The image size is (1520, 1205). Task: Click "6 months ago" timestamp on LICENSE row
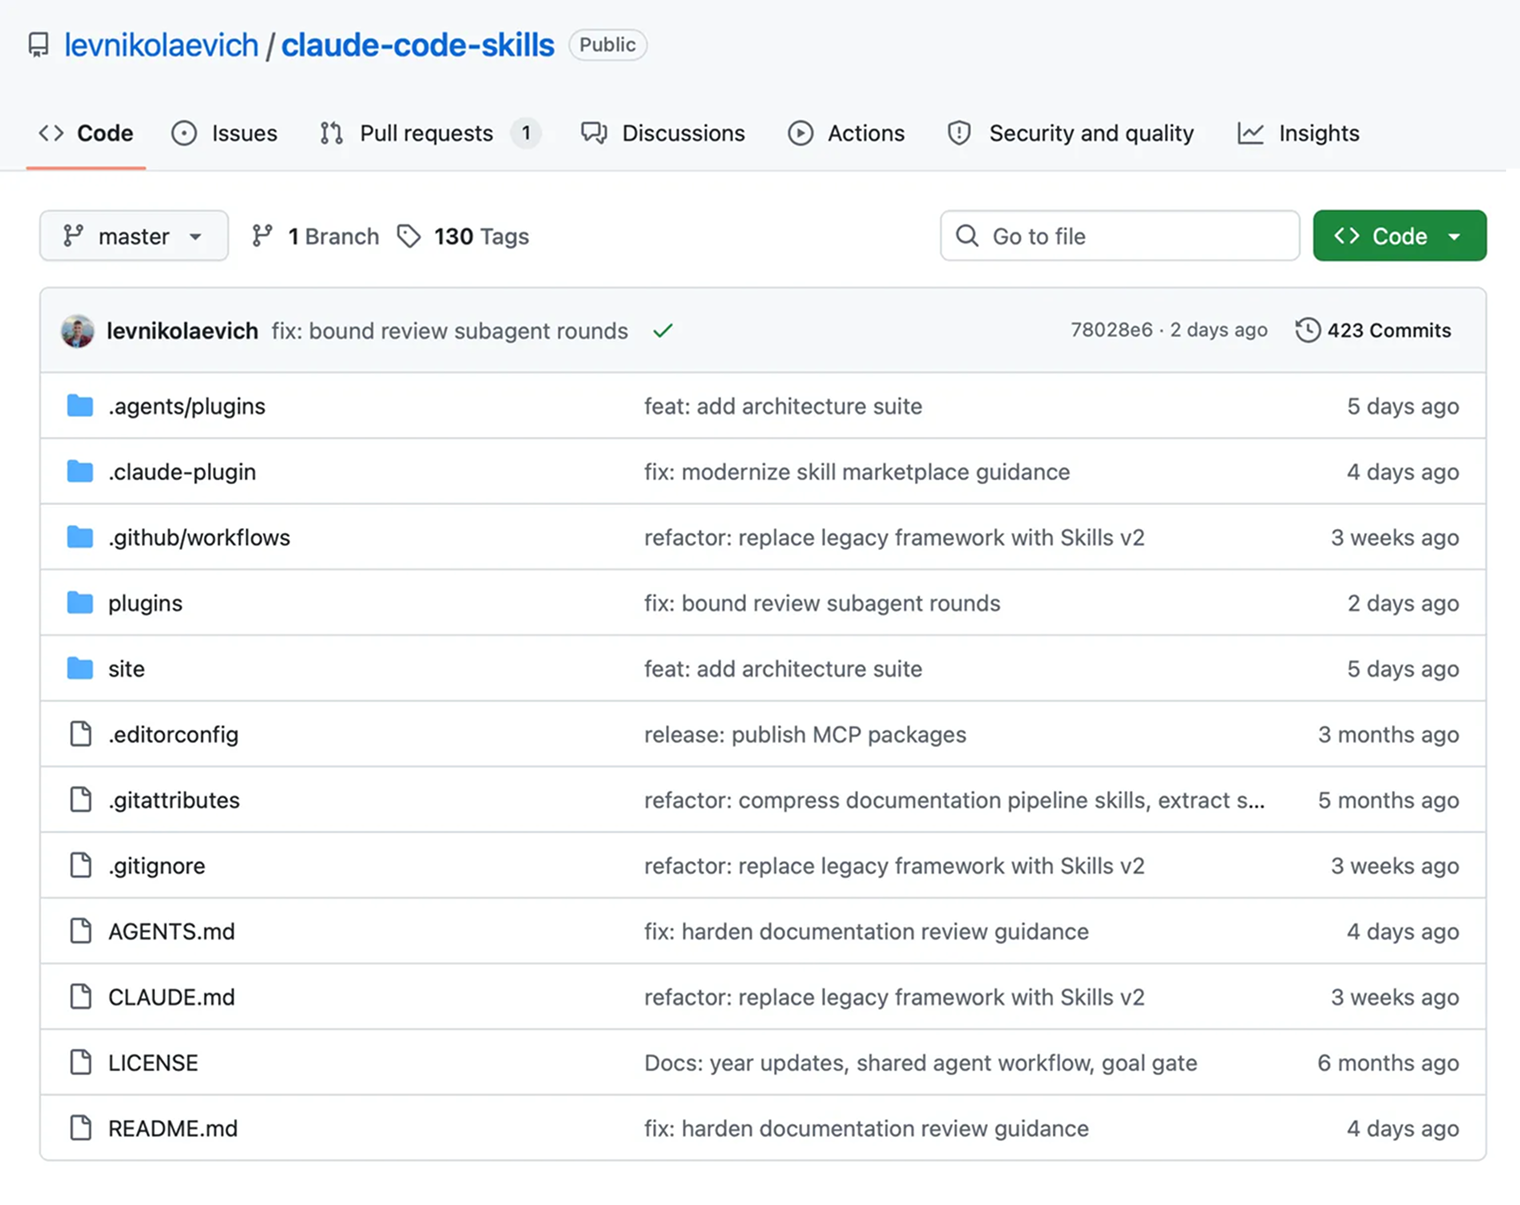click(x=1388, y=1063)
